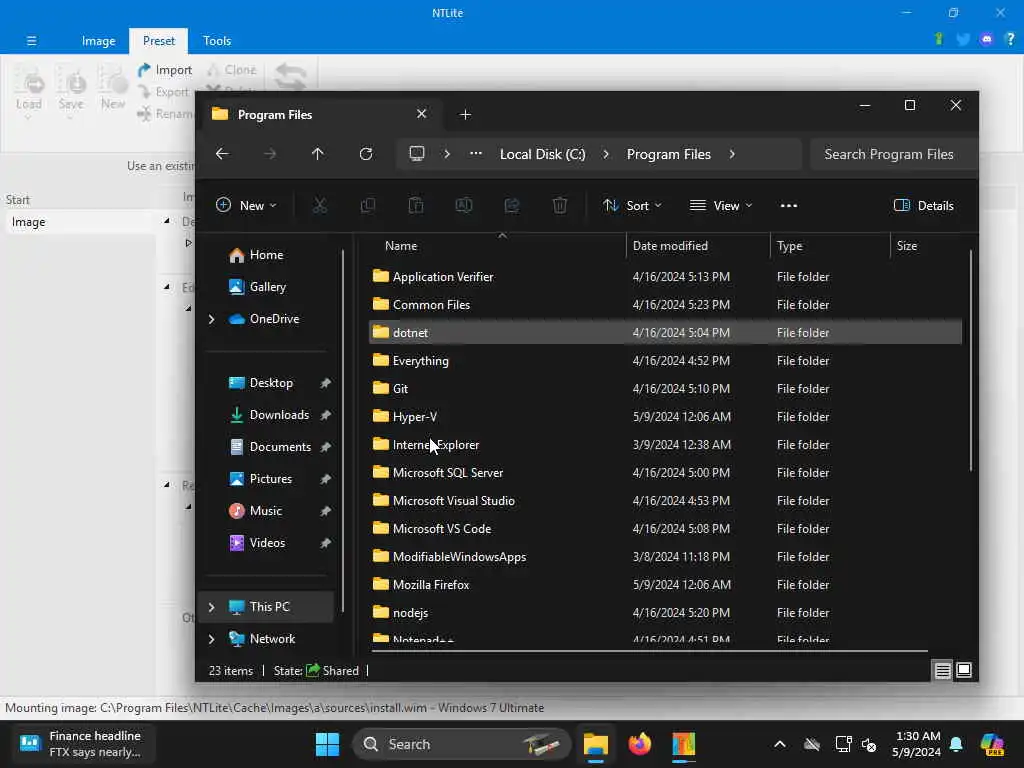Click the green license icon in NTLite title bar
The image size is (1024, 768).
pos(939,39)
